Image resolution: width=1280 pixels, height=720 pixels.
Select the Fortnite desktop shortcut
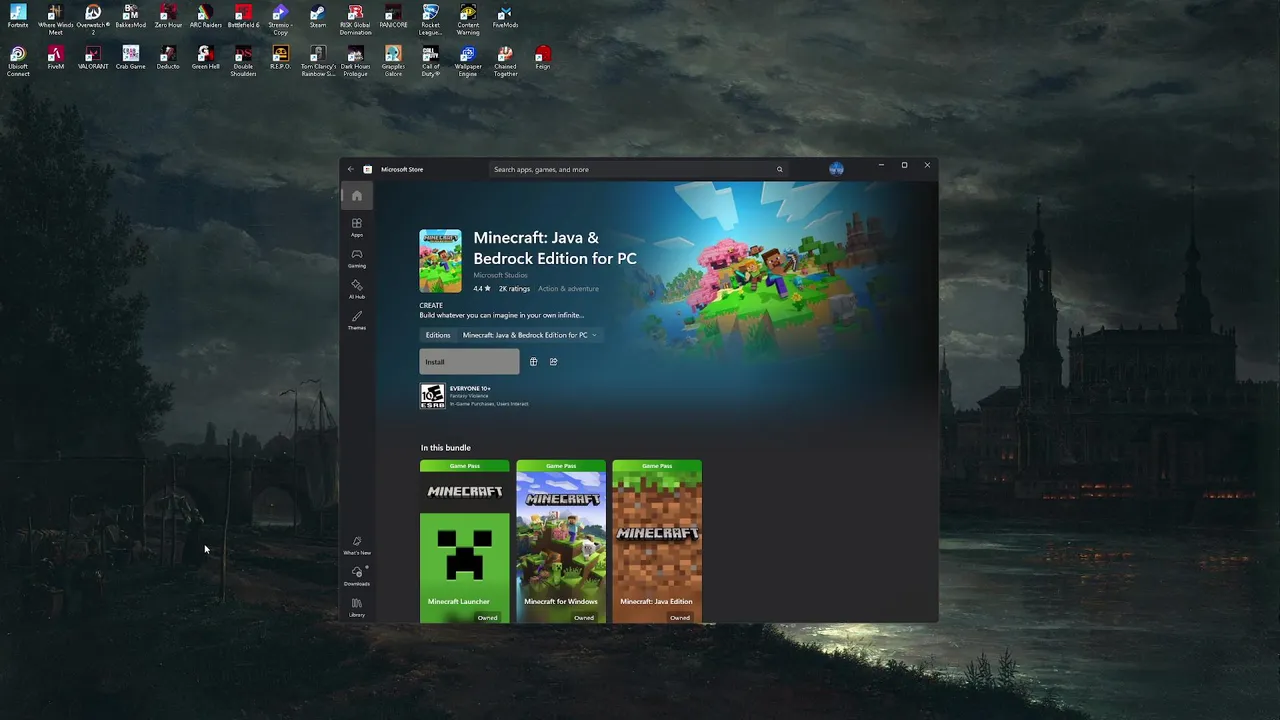(18, 17)
